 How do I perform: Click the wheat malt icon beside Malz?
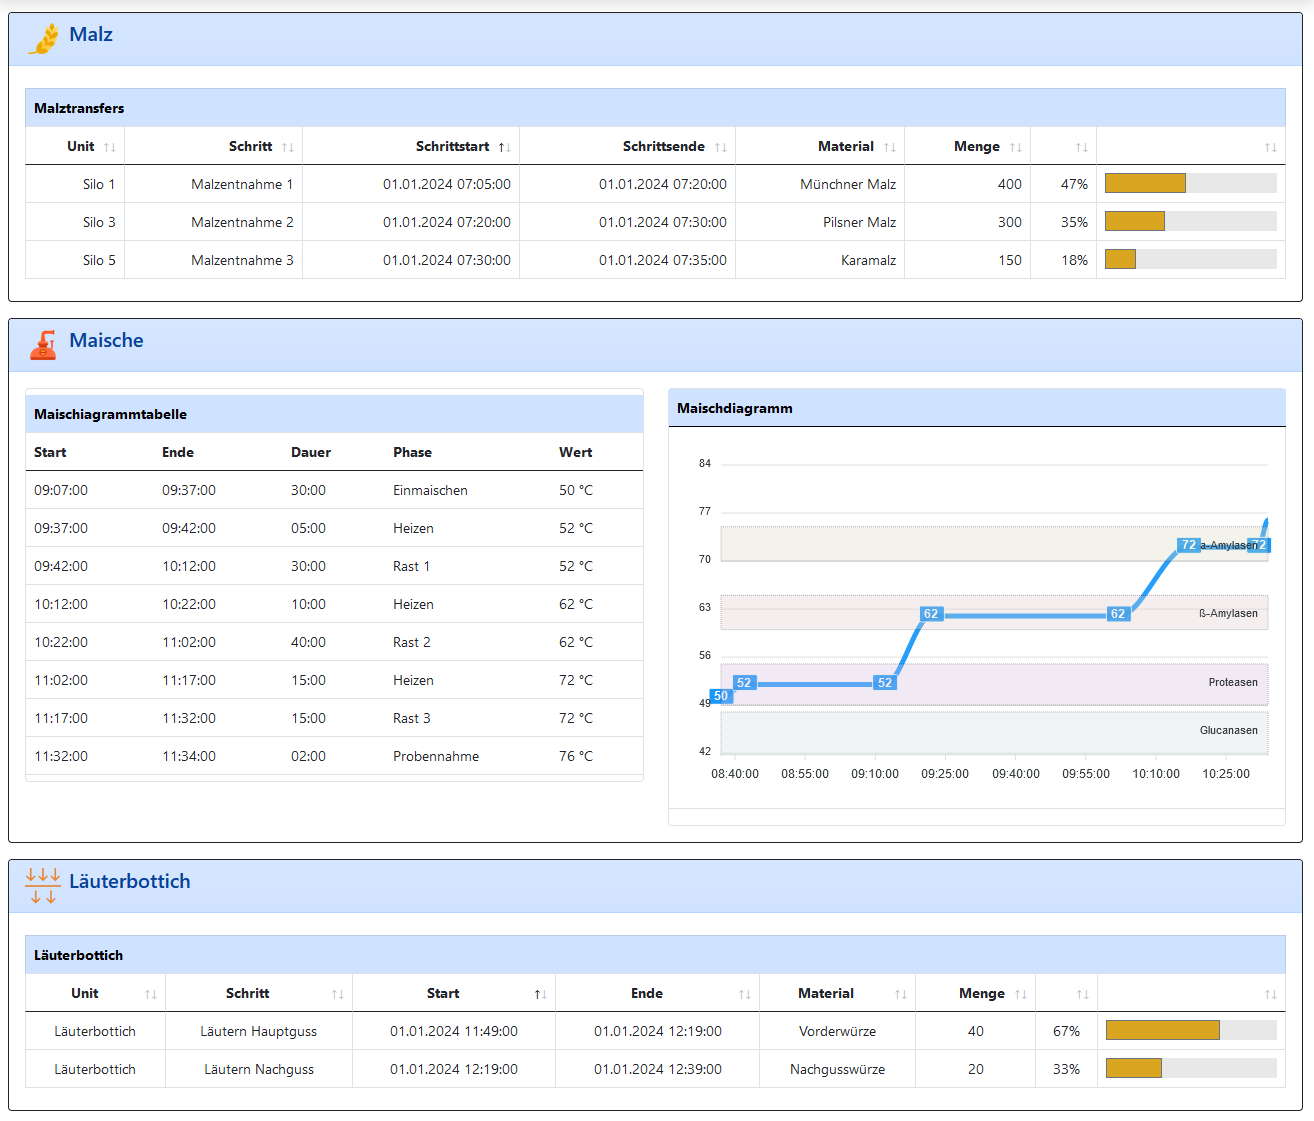43,38
